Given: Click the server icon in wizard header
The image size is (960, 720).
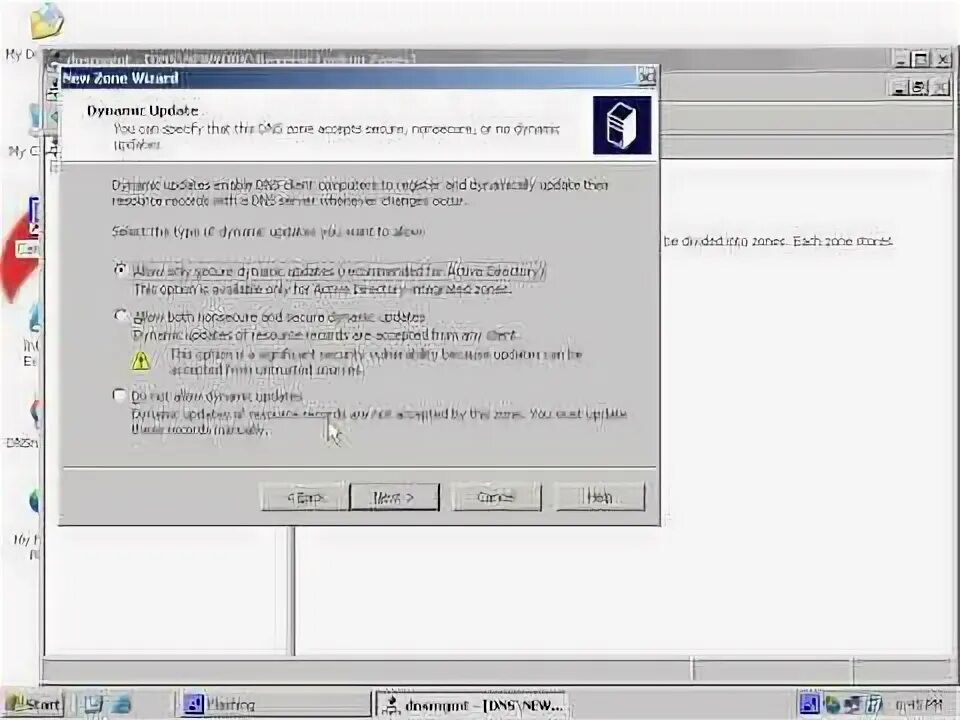Looking at the screenshot, I should click(x=621, y=125).
